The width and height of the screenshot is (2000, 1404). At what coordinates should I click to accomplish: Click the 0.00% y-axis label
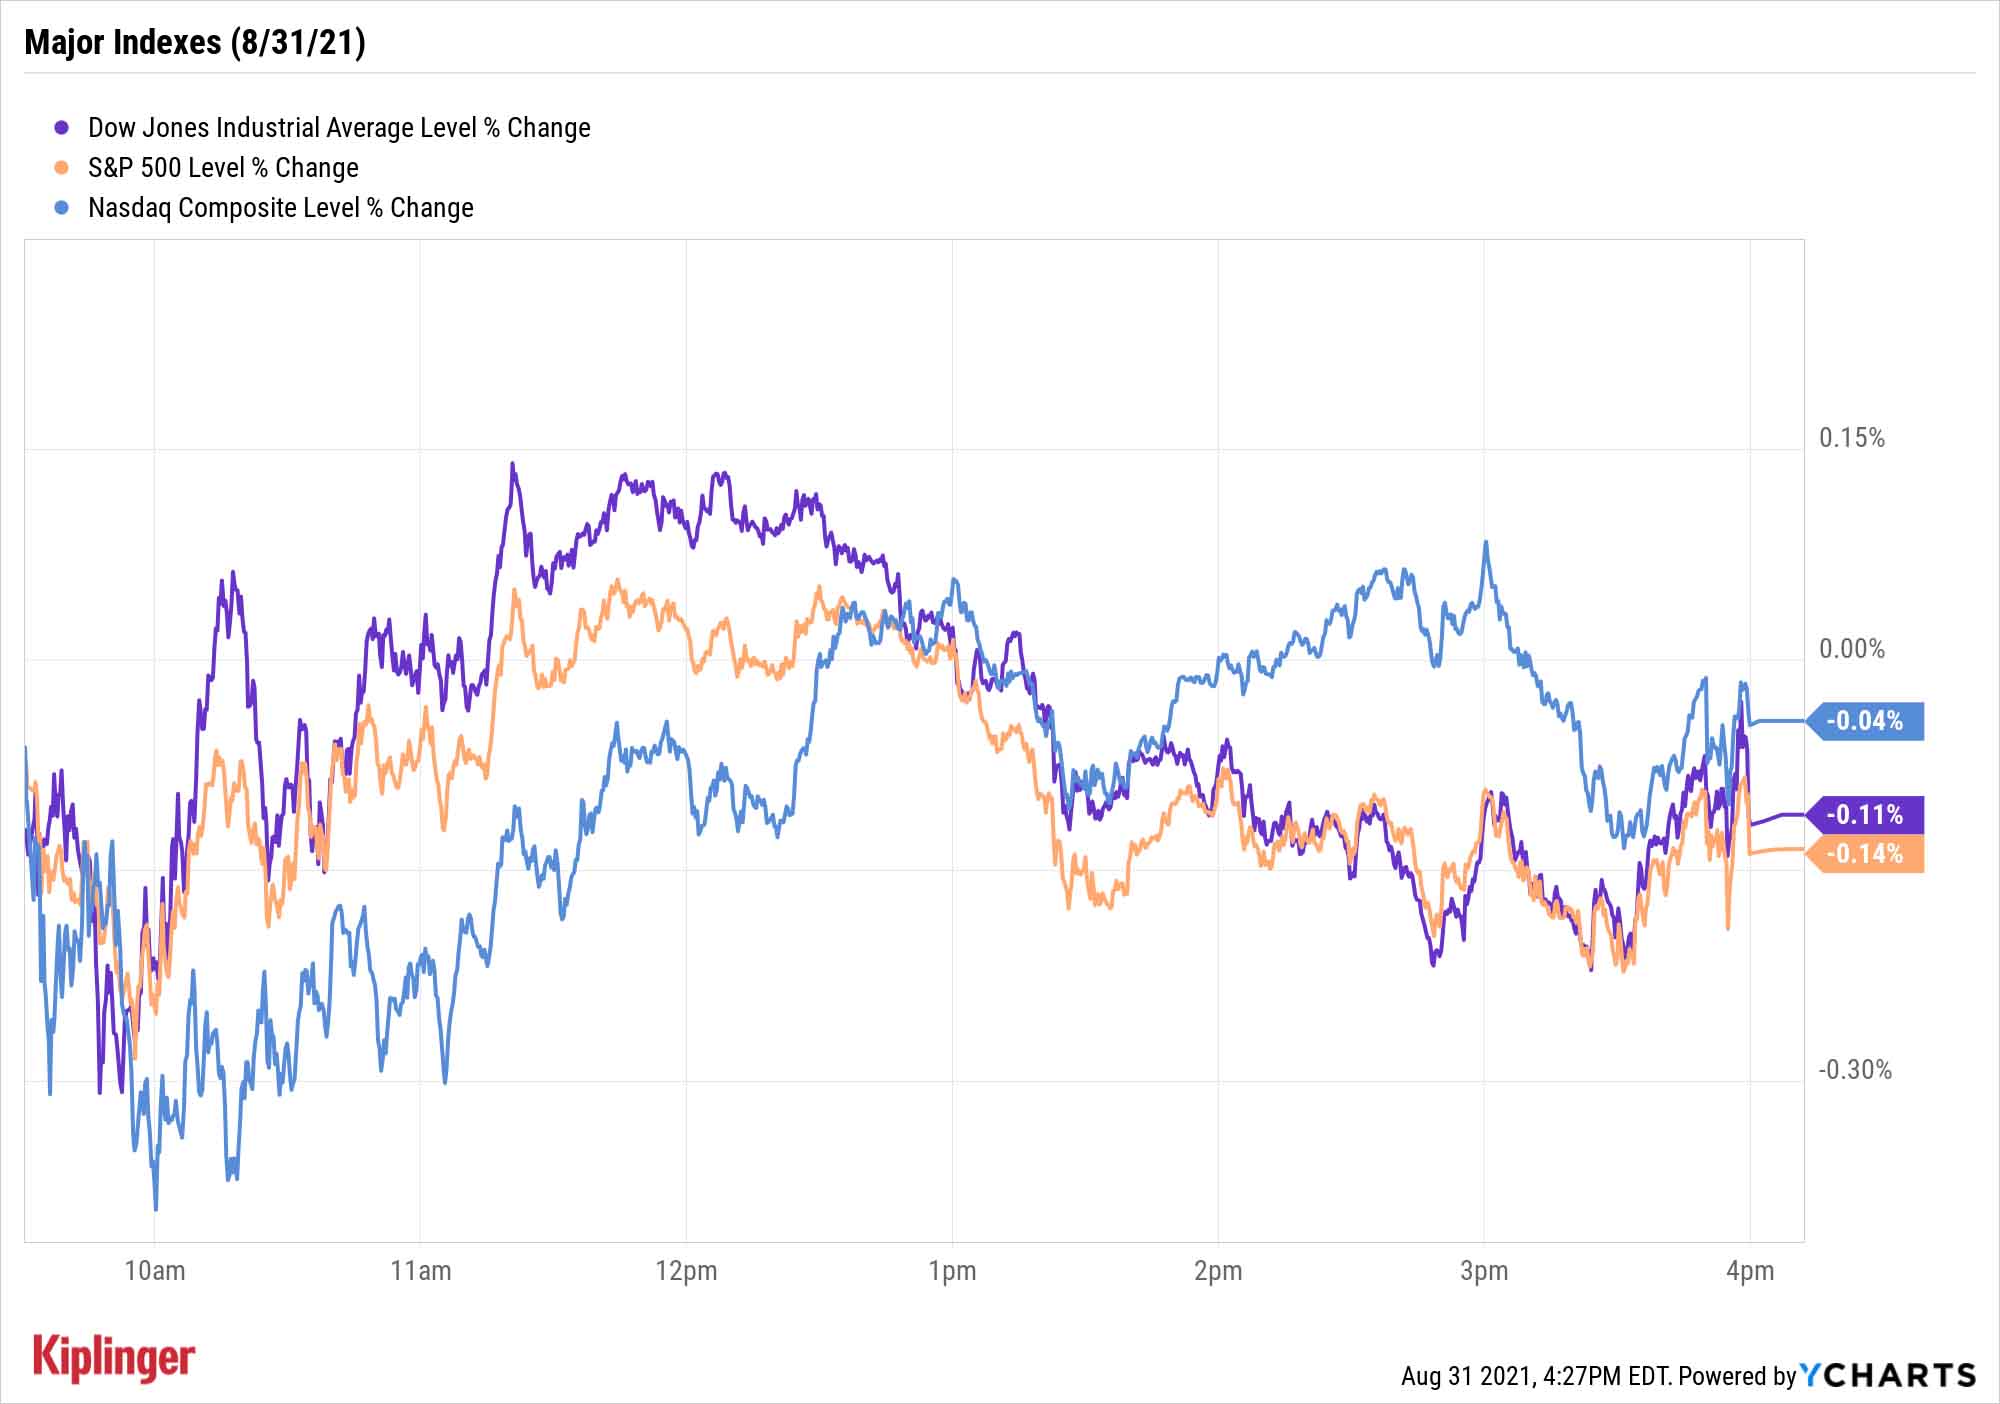[1851, 649]
